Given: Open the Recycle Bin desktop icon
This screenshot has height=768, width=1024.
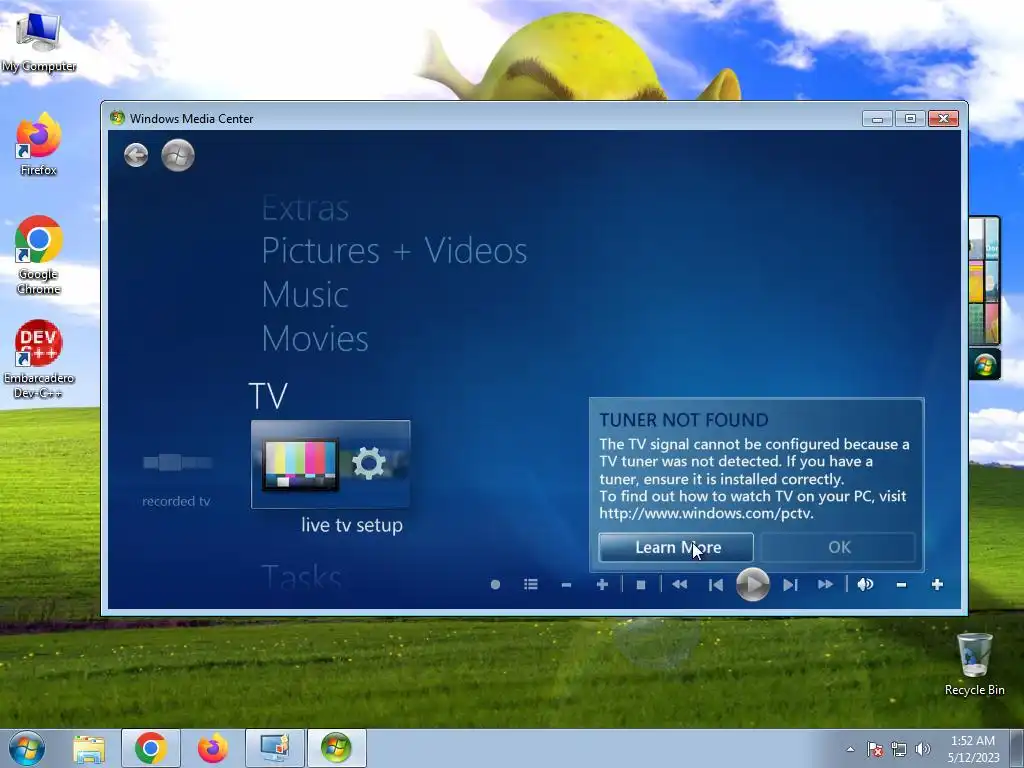Looking at the screenshot, I should click(974, 664).
